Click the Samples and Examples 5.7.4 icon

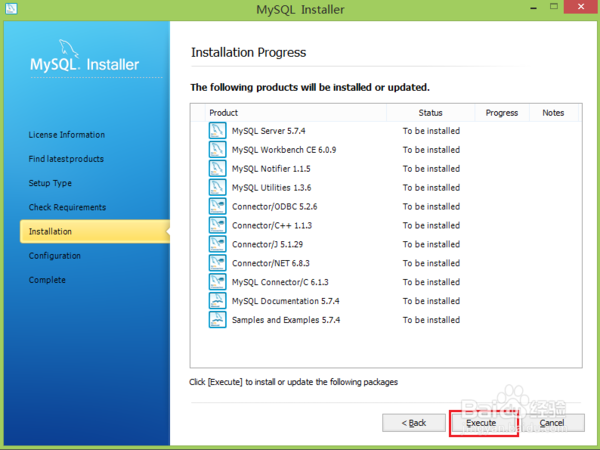coord(217,320)
